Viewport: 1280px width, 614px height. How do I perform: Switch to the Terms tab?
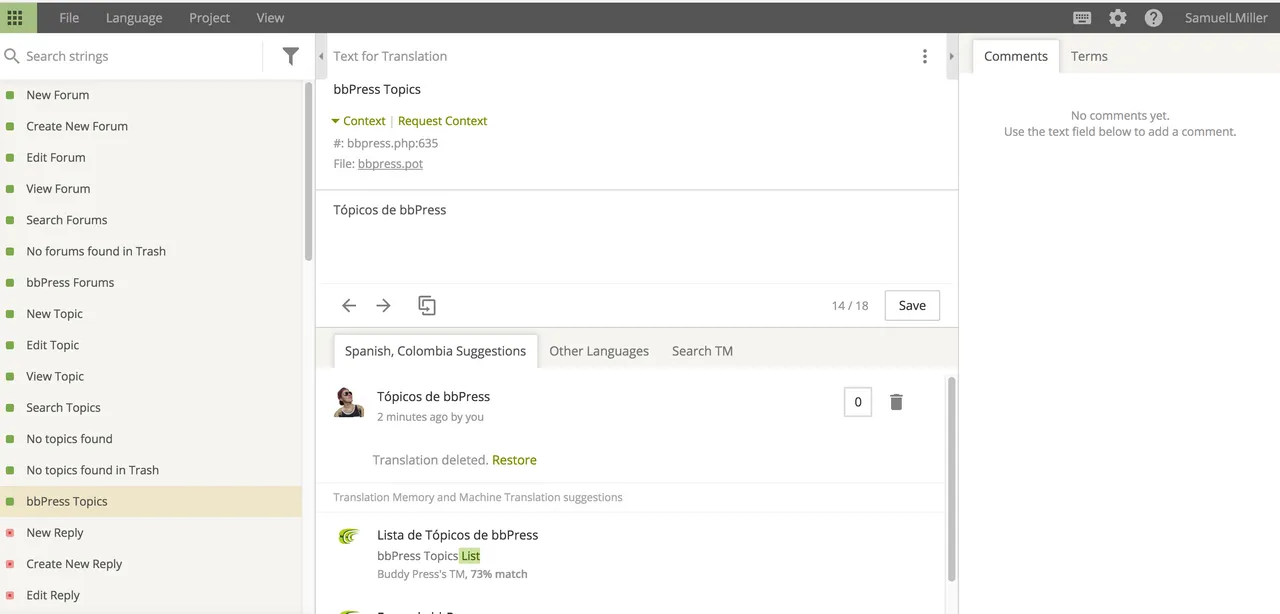point(1089,56)
